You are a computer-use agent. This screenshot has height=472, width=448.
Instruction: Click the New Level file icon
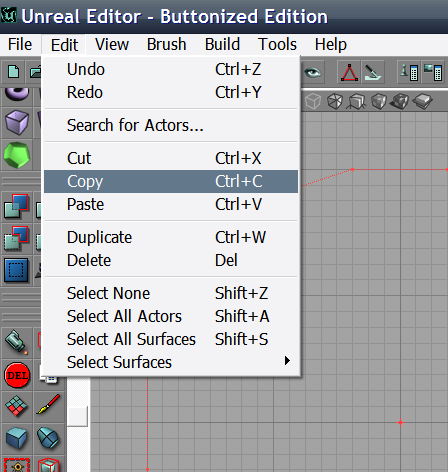coord(13,72)
